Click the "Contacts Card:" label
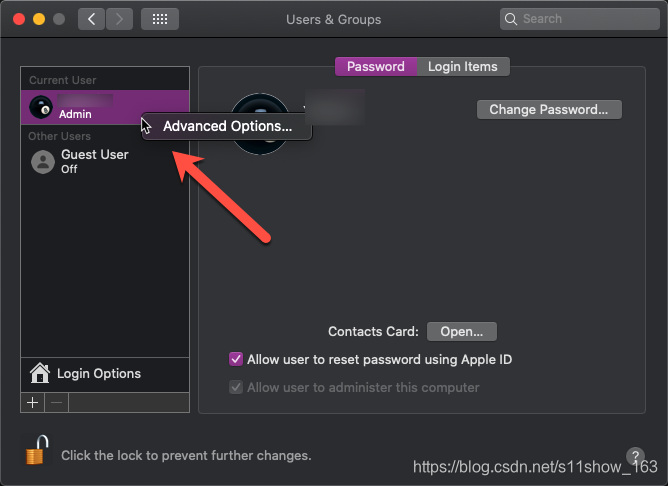 click(x=373, y=331)
